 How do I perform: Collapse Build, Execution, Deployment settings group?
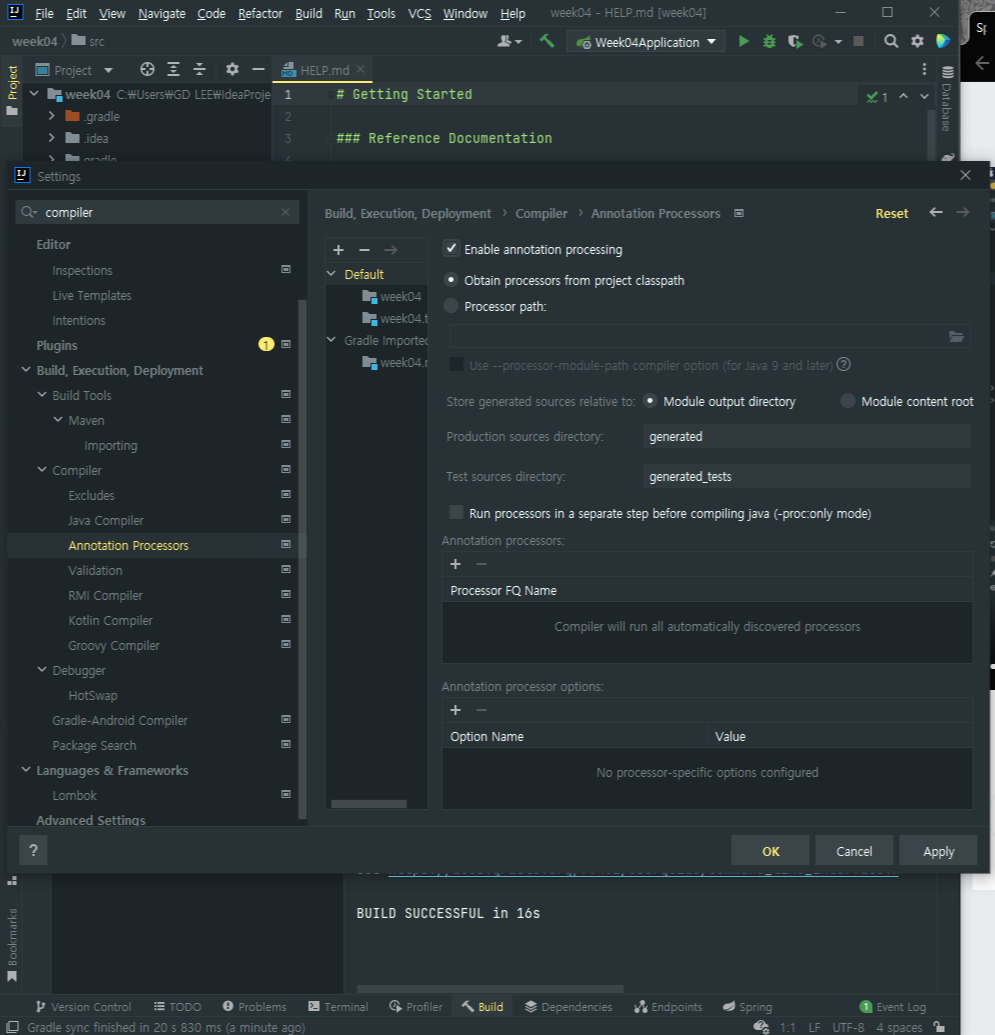[x=26, y=370]
